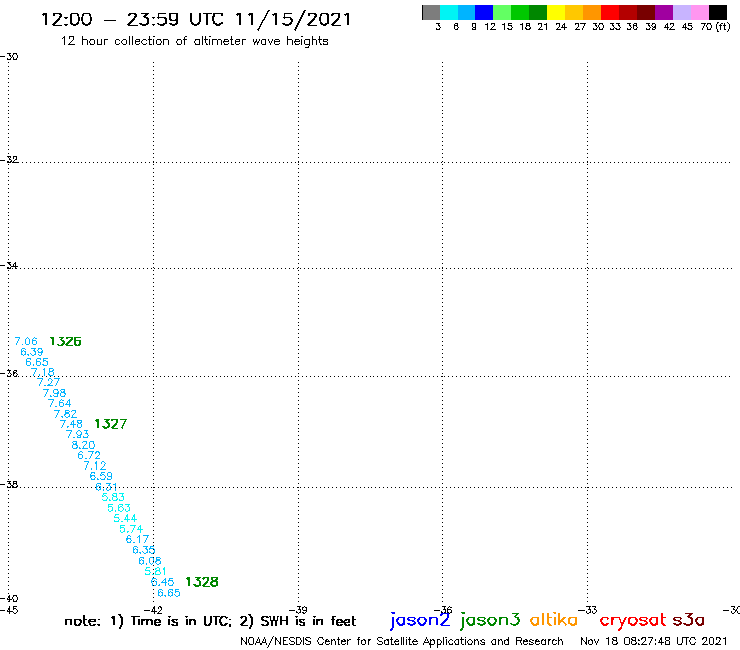The image size is (740, 650).
Task: Click the -42 longitude axis label
Action: [153, 610]
